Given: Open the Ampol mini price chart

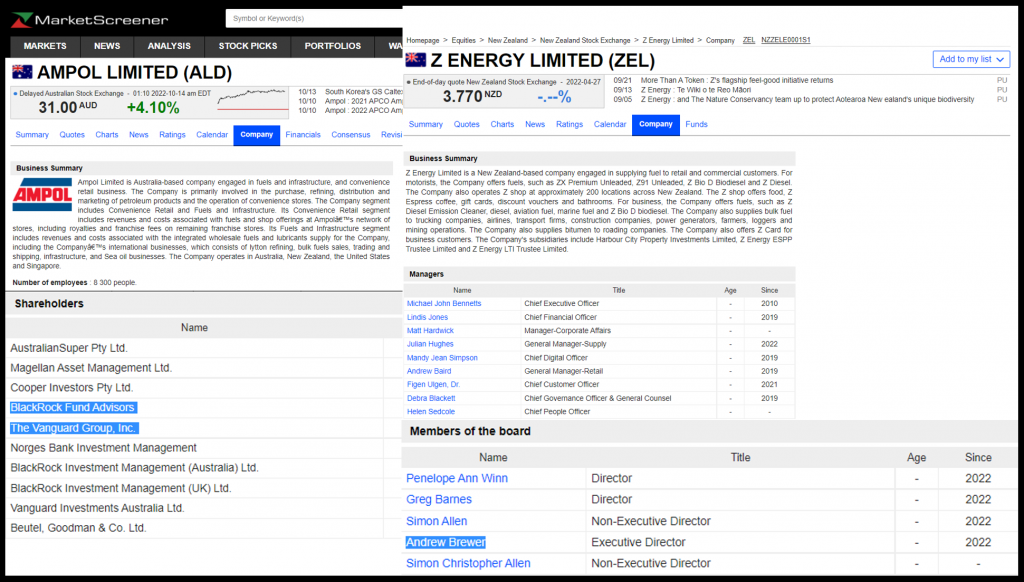Looking at the screenshot, I should click(x=252, y=101).
